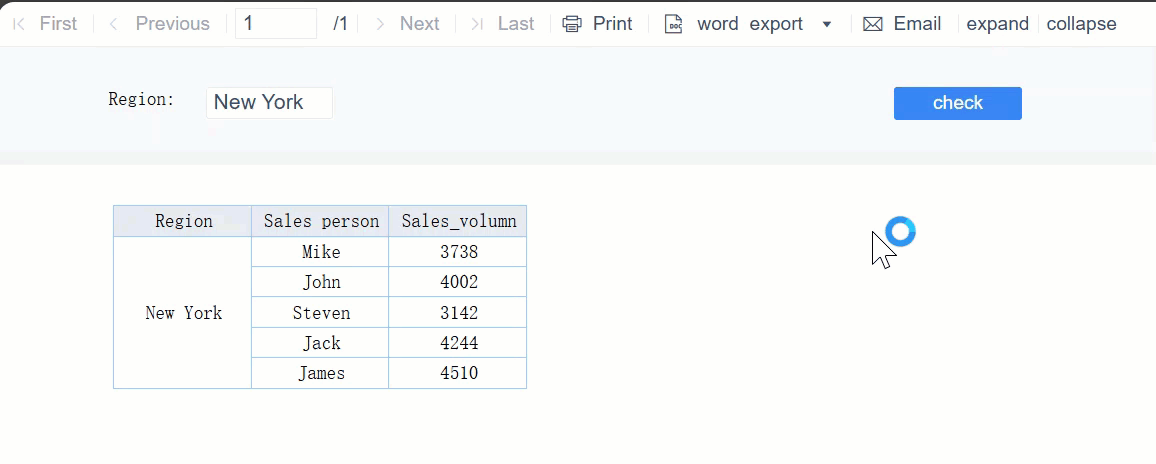Click the Word document export icon
This screenshot has height=464, width=1156.
(x=673, y=24)
